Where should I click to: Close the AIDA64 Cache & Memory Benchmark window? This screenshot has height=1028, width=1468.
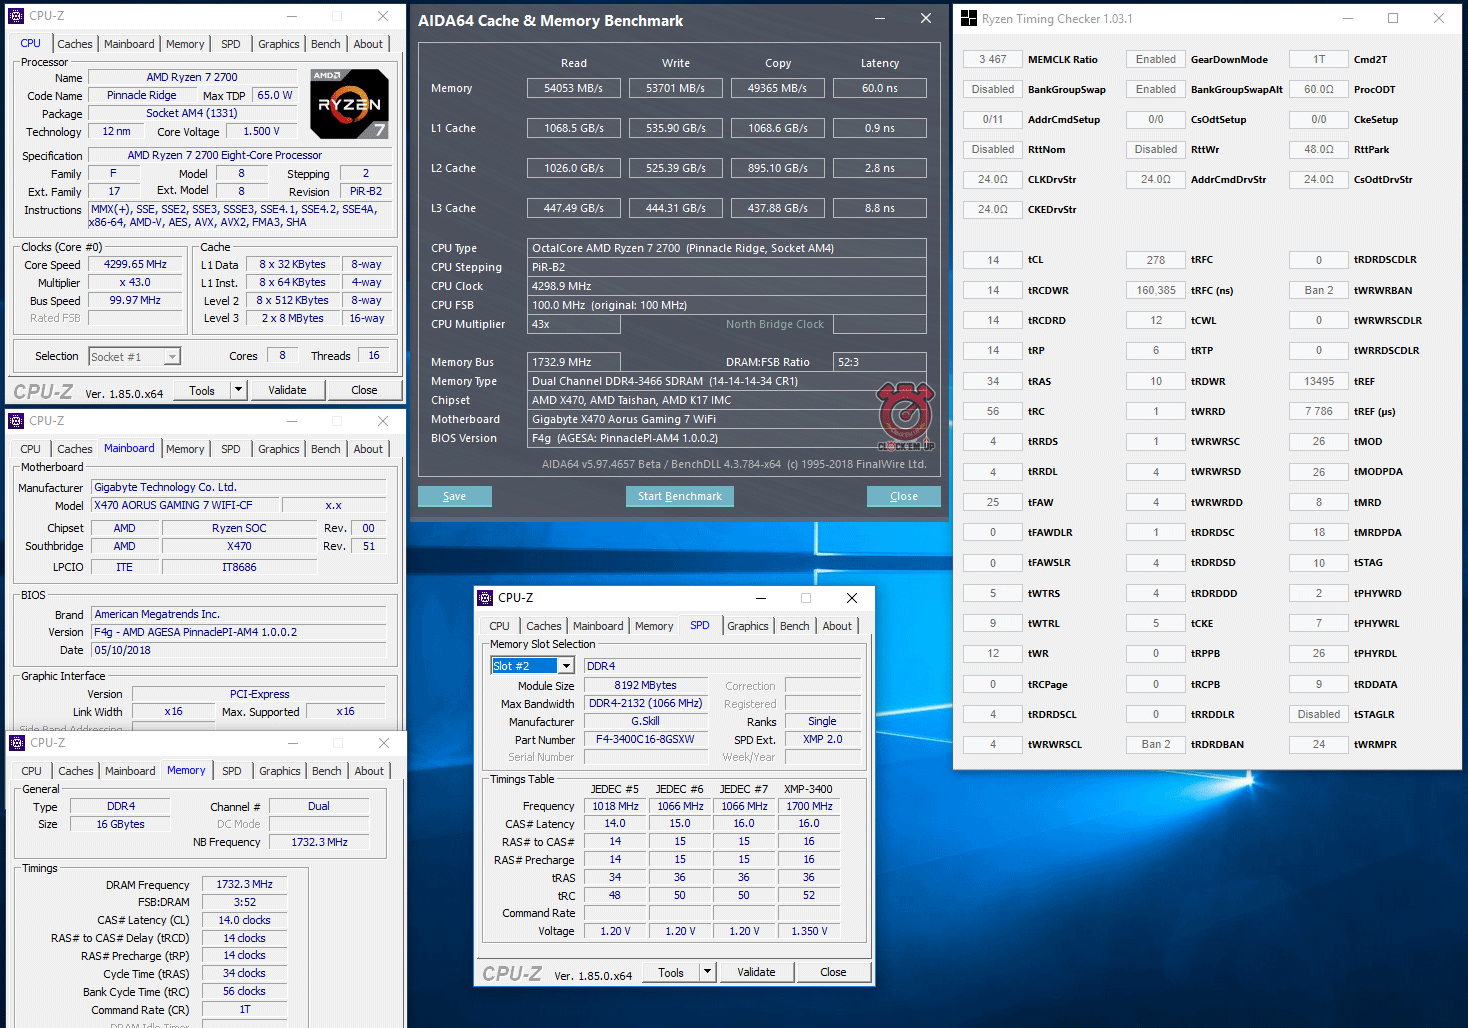coord(926,19)
